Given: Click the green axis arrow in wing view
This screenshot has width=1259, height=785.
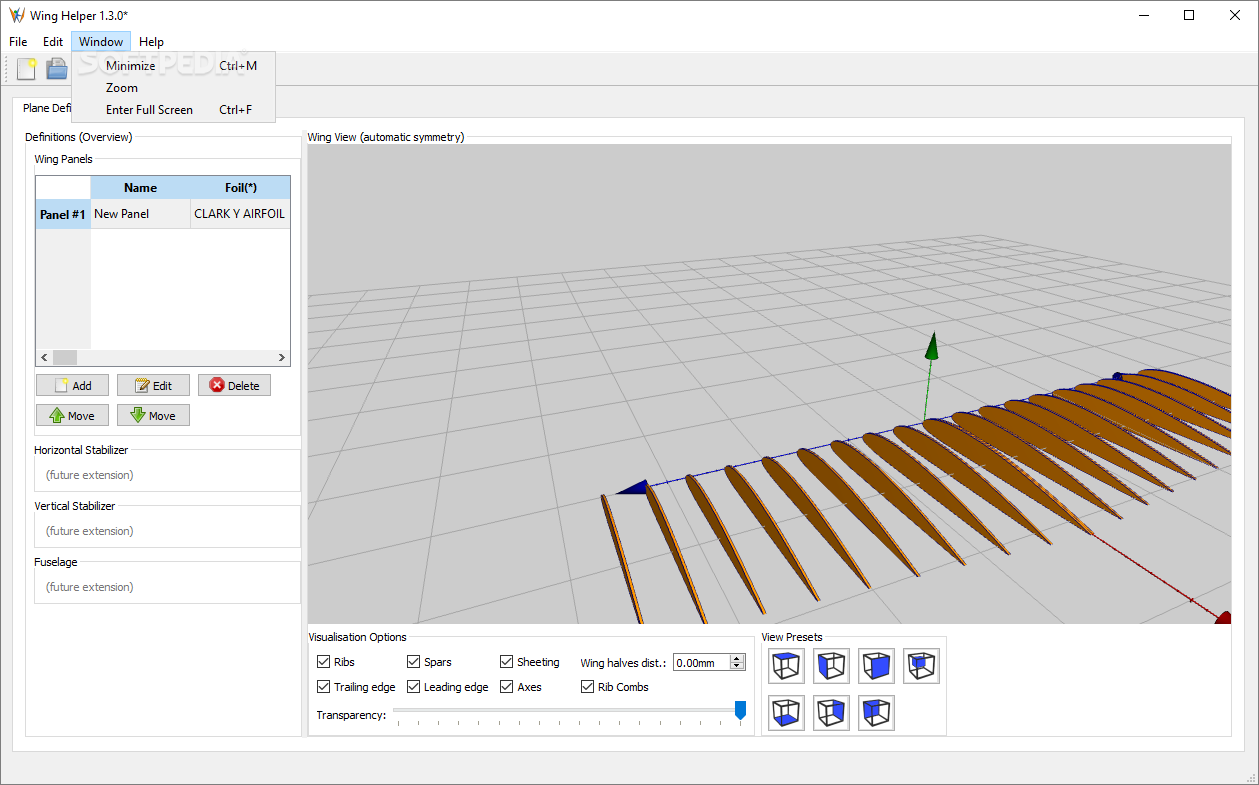Looking at the screenshot, I should pyautogui.click(x=932, y=346).
